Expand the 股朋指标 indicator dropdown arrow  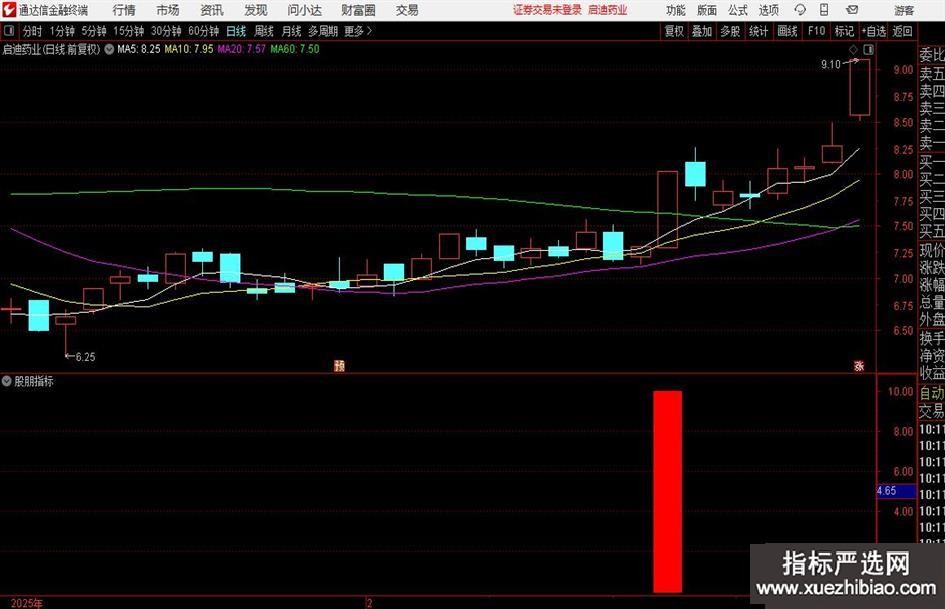(6, 381)
